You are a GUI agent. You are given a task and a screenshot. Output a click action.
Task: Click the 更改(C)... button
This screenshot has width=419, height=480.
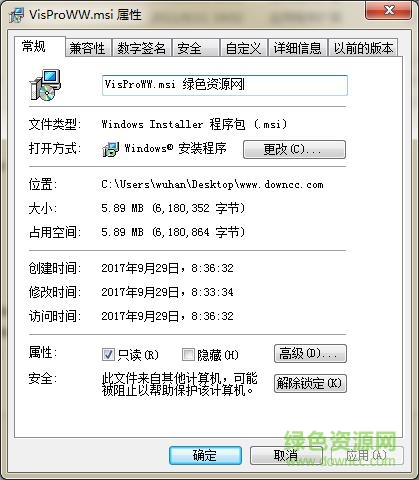point(294,149)
